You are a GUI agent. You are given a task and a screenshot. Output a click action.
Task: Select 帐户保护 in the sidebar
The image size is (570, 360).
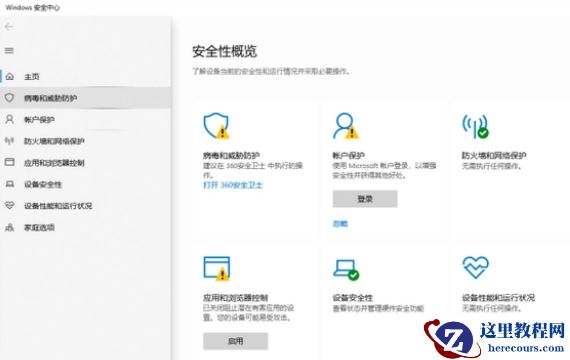(85, 119)
